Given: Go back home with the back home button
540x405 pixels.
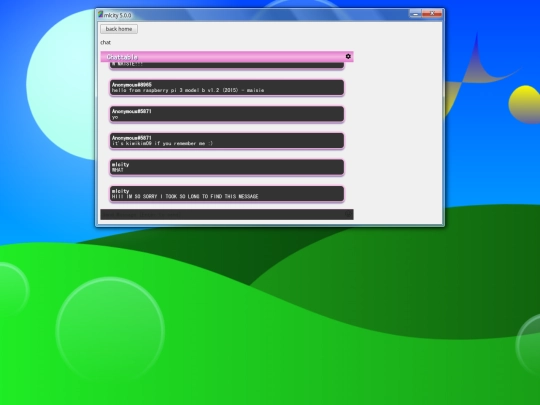Looking at the screenshot, I should point(119,29).
